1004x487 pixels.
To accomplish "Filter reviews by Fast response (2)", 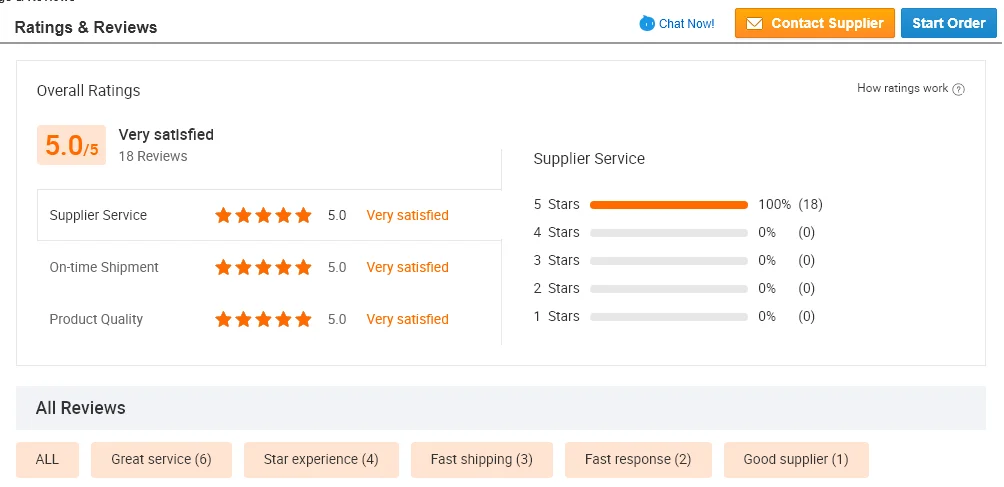I will tap(638, 460).
